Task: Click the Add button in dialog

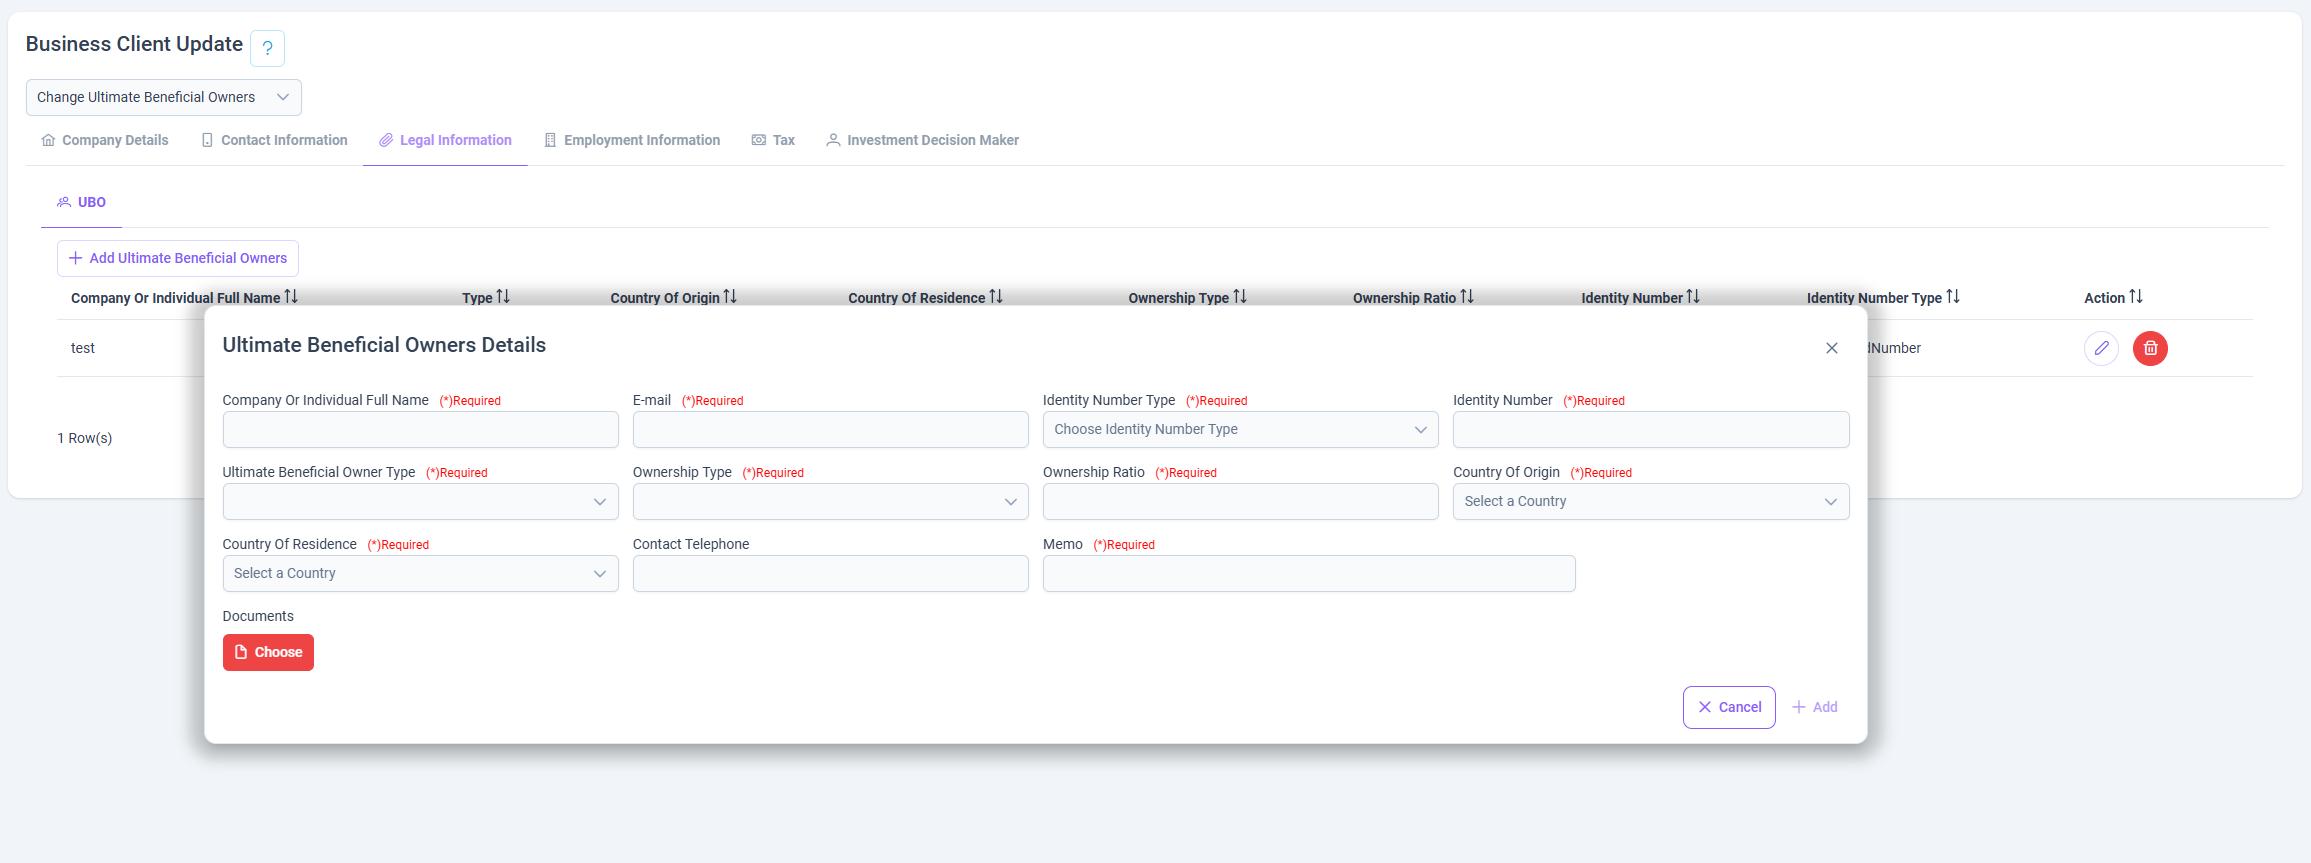Action: [1815, 707]
